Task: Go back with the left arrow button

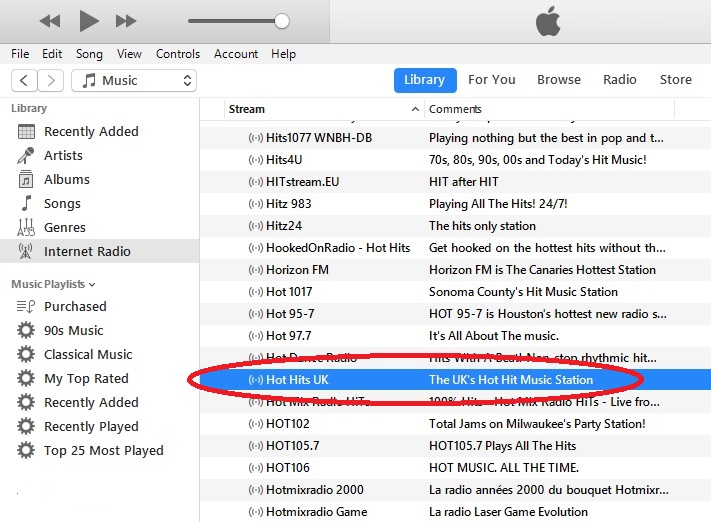Action: tap(24, 81)
